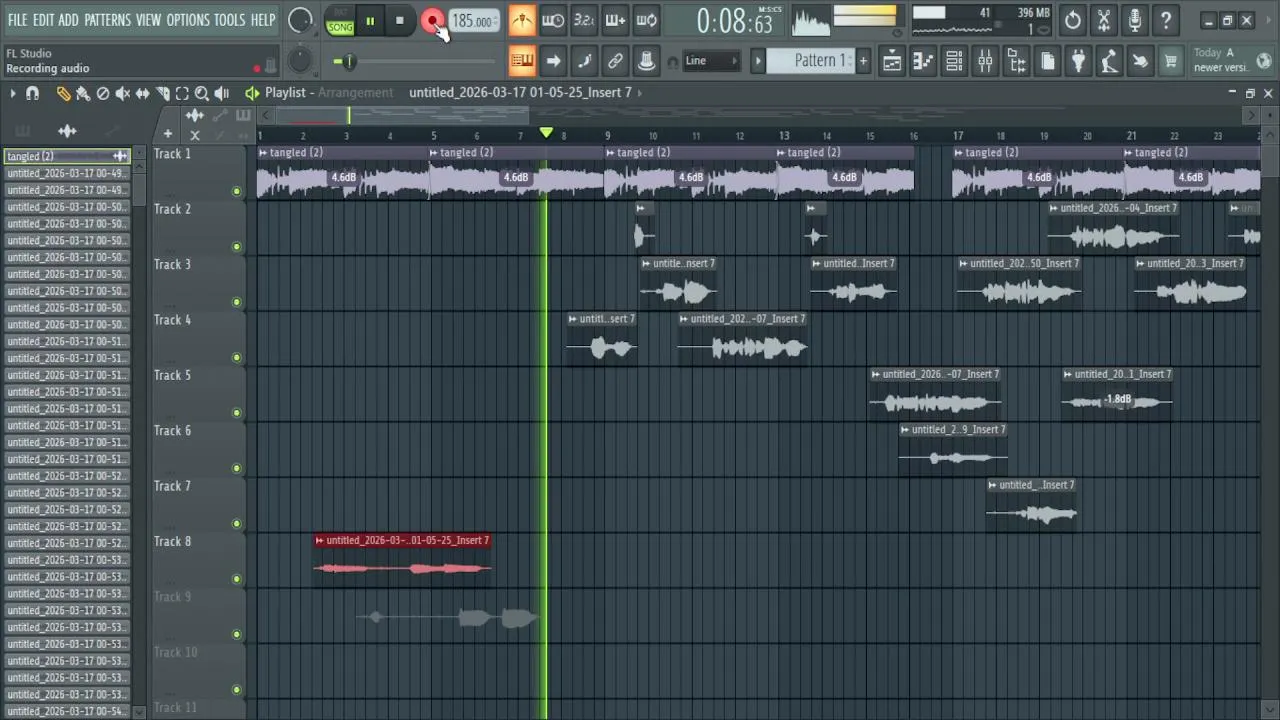Stop playback with the stop button

[400, 21]
